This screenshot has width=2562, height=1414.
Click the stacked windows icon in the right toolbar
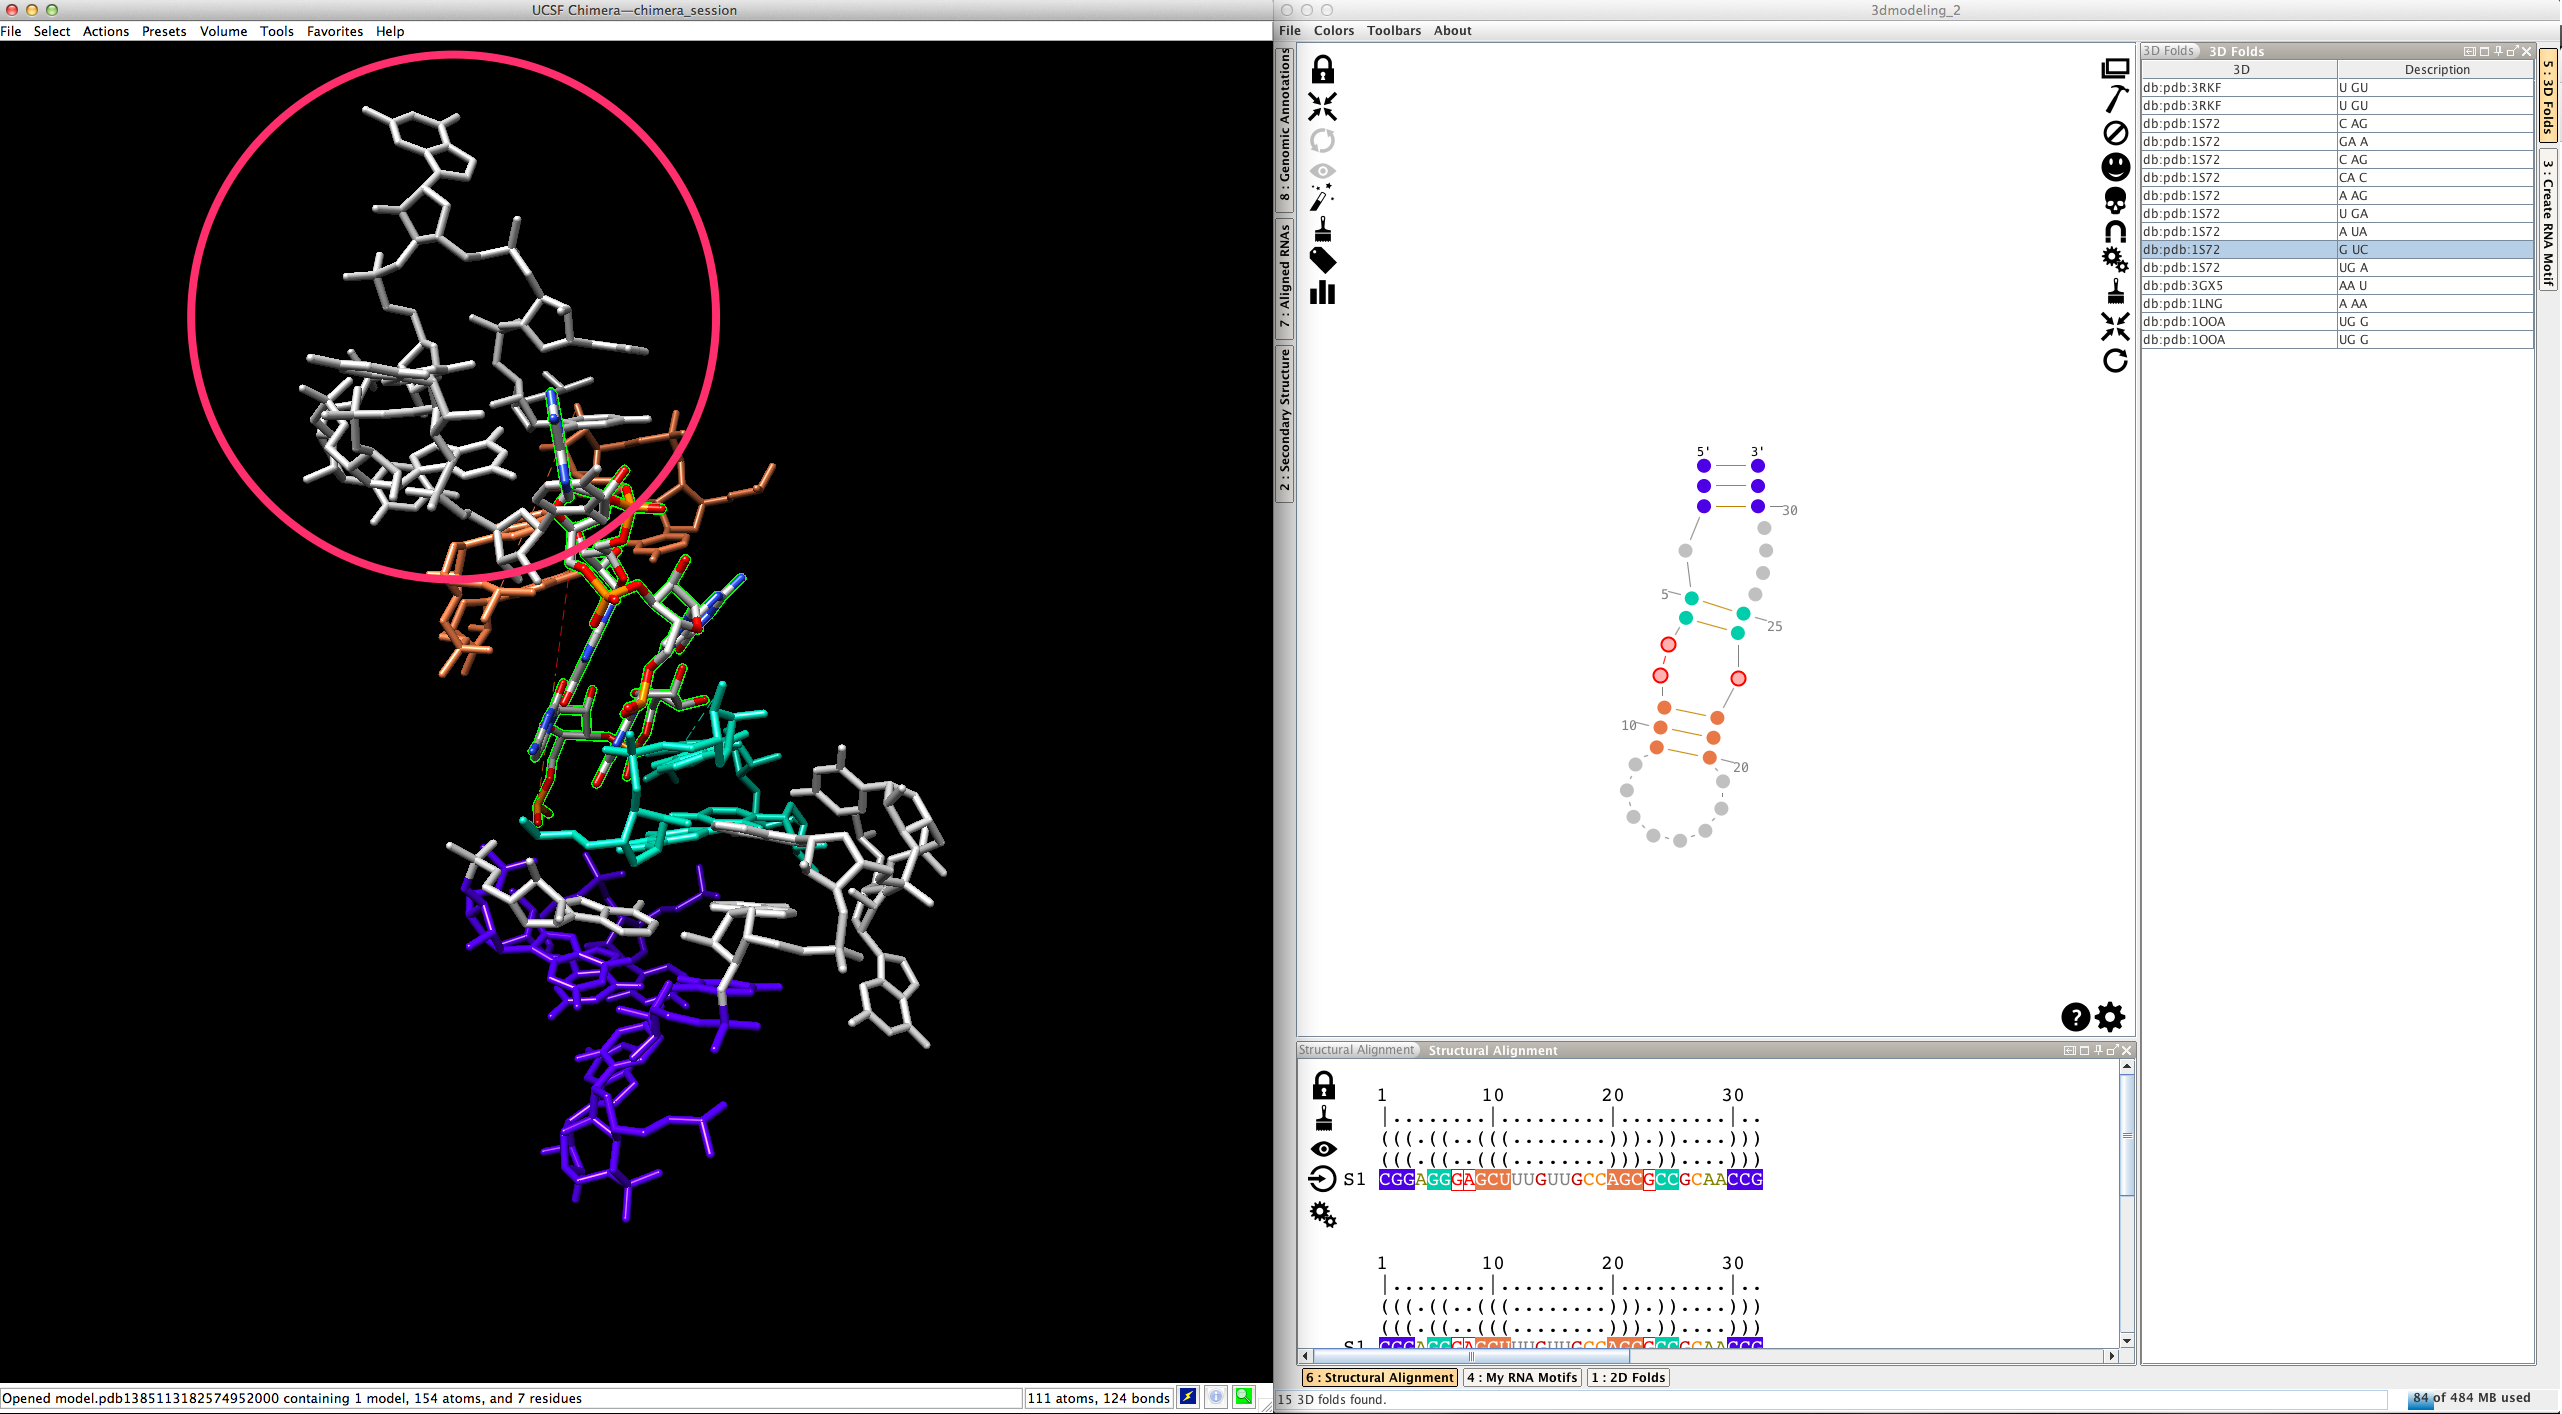pyautogui.click(x=2115, y=69)
